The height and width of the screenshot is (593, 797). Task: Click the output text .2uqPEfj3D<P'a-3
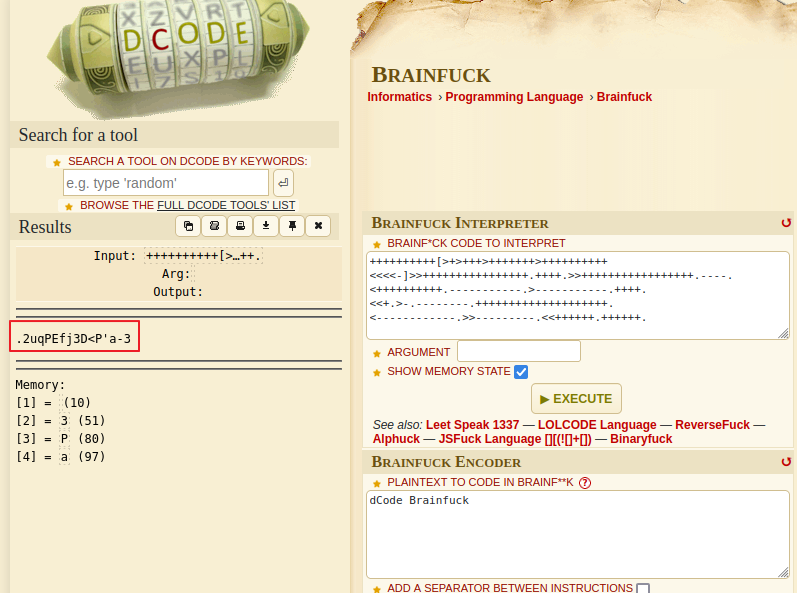74,339
